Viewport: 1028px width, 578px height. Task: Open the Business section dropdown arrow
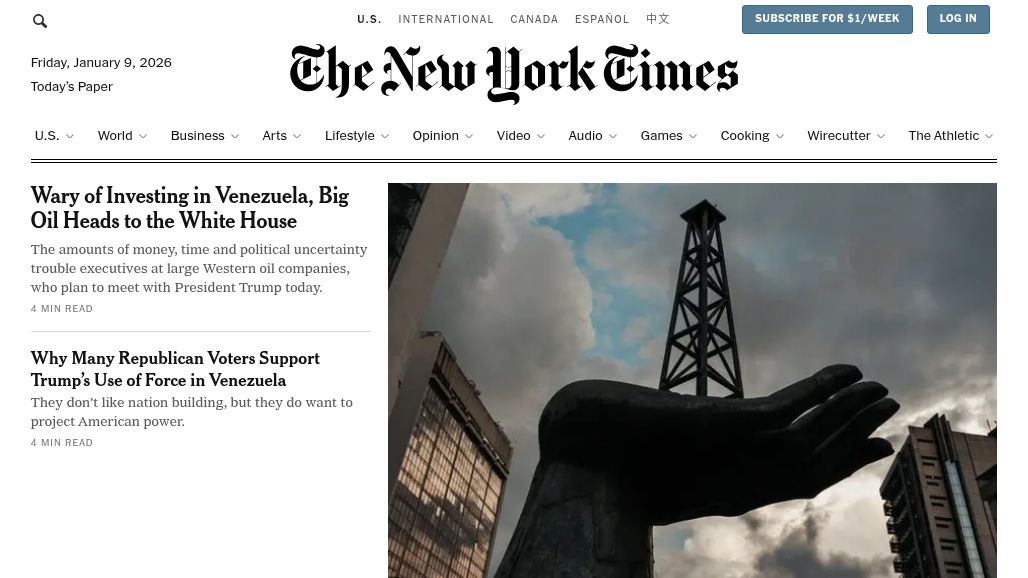[x=235, y=136]
